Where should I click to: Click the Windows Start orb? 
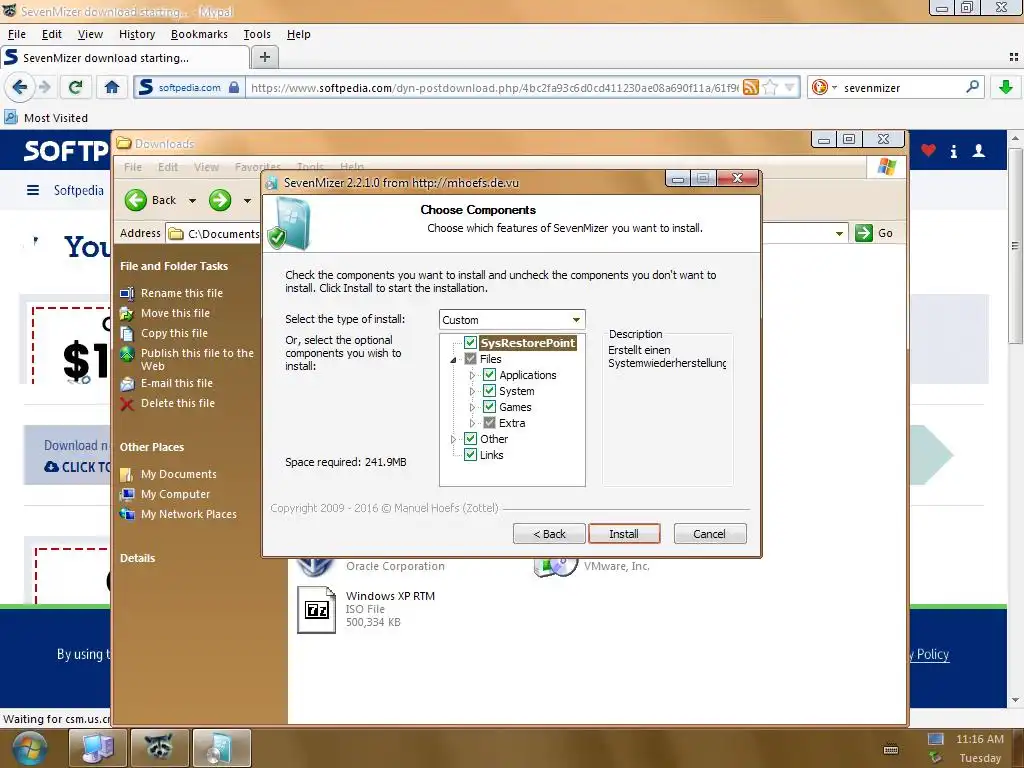[x=29, y=748]
